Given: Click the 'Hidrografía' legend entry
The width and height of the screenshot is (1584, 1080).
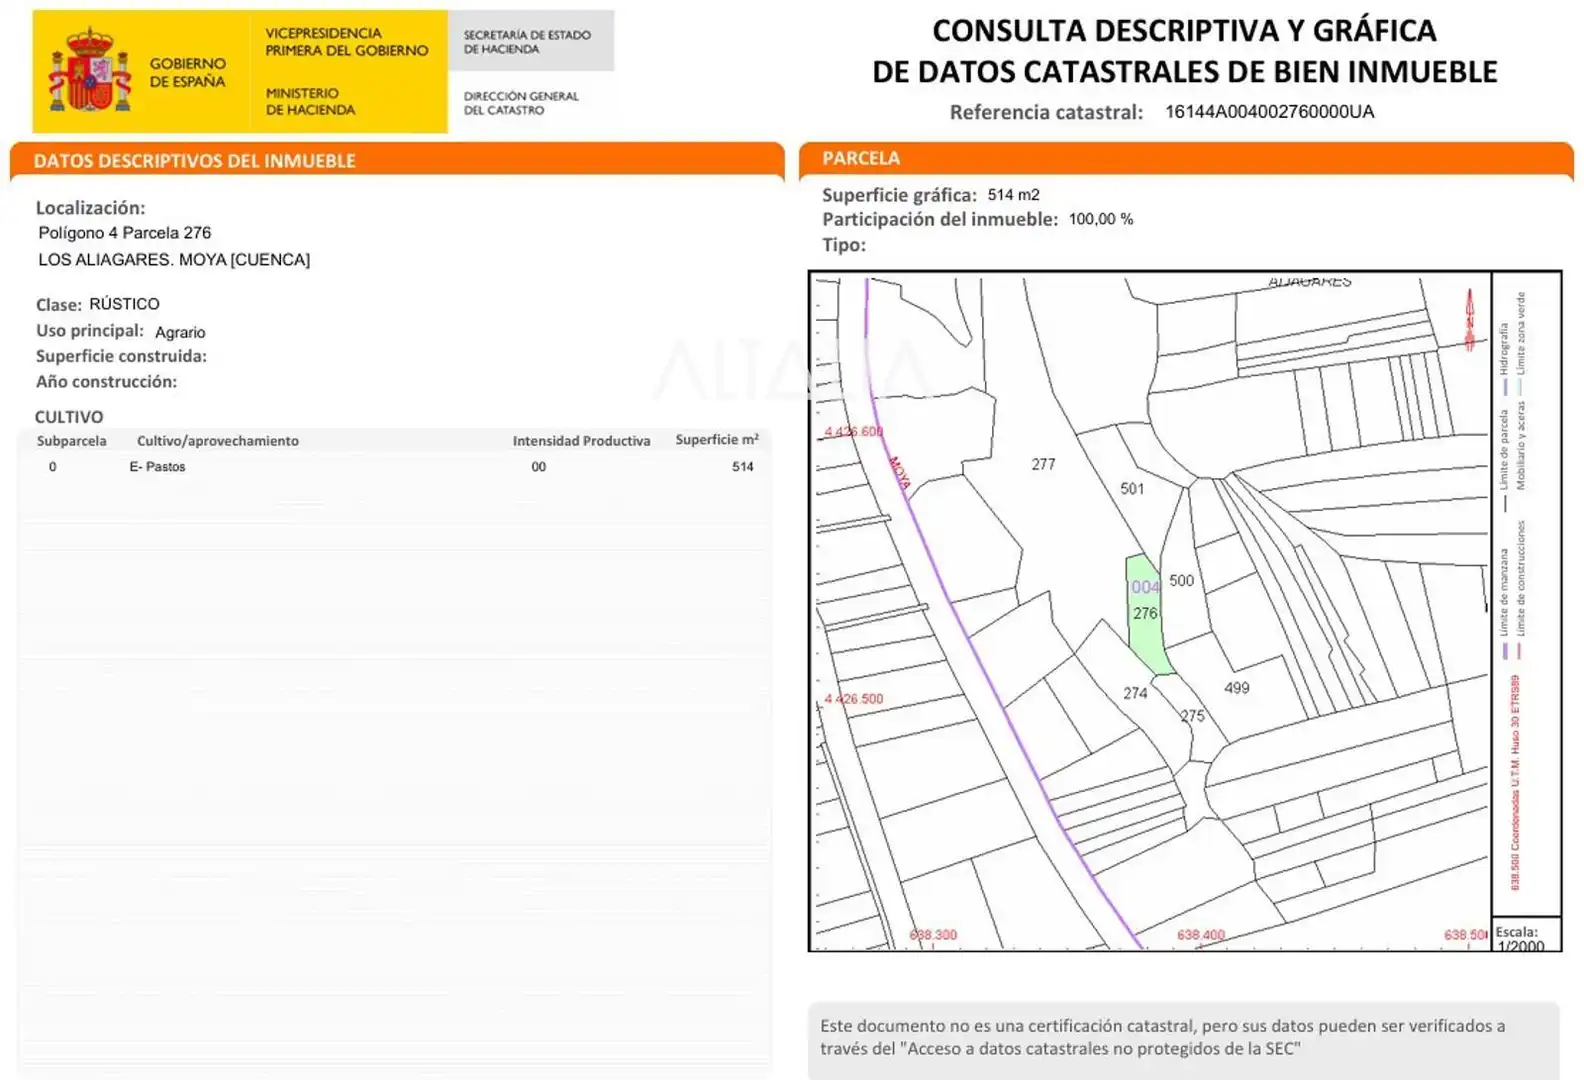Looking at the screenshot, I should point(1504,358).
